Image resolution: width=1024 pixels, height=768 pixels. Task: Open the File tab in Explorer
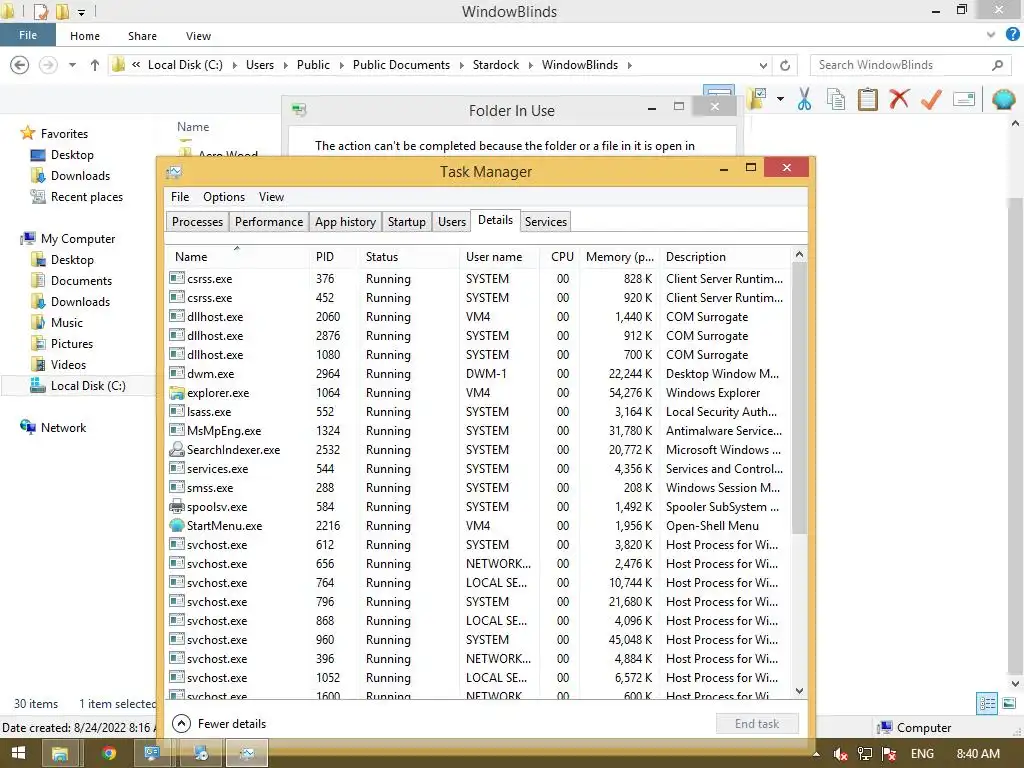point(27,35)
